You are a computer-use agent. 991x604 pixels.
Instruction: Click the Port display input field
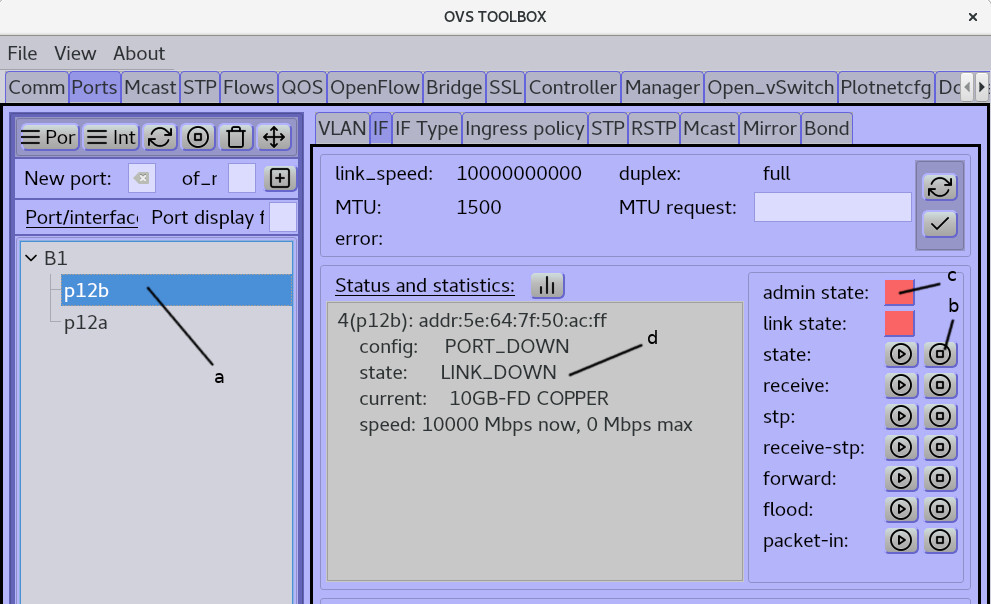click(283, 217)
